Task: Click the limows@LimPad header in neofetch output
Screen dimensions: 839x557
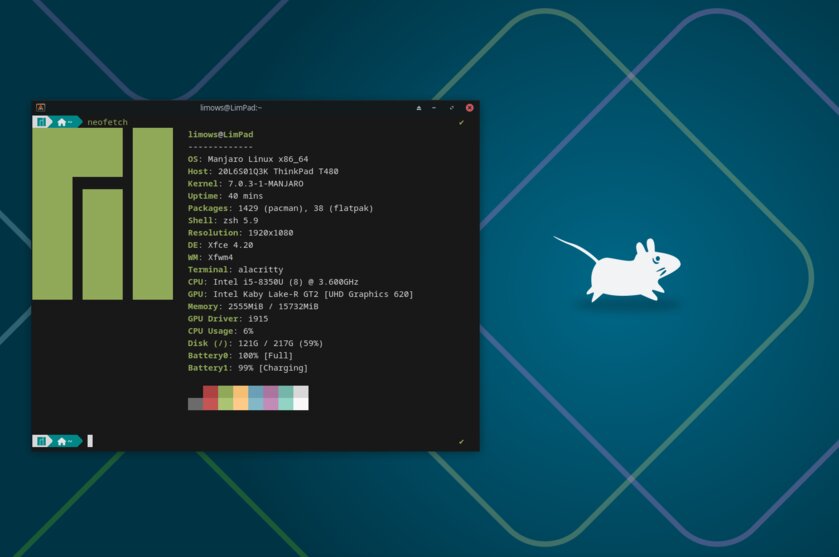Action: (x=220, y=134)
